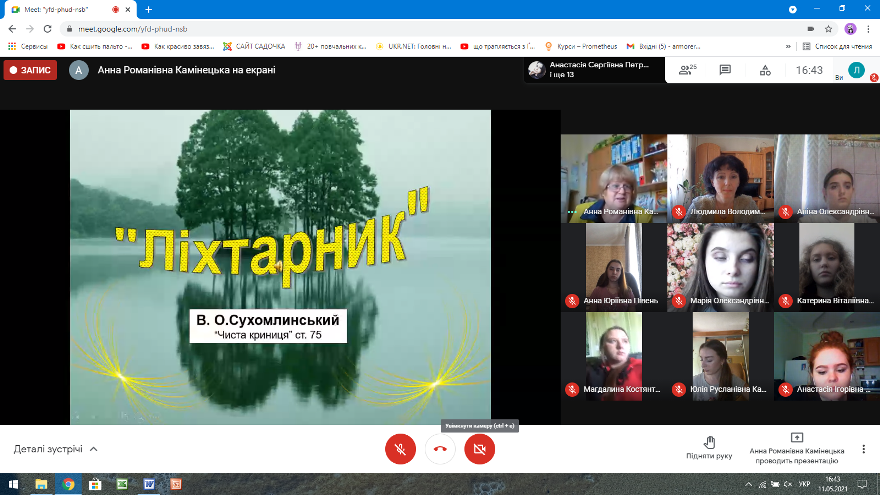Click the shared 'Ліхтарник' presentation slide
Image resolution: width=880 pixels, height=495 pixels.
(280, 267)
